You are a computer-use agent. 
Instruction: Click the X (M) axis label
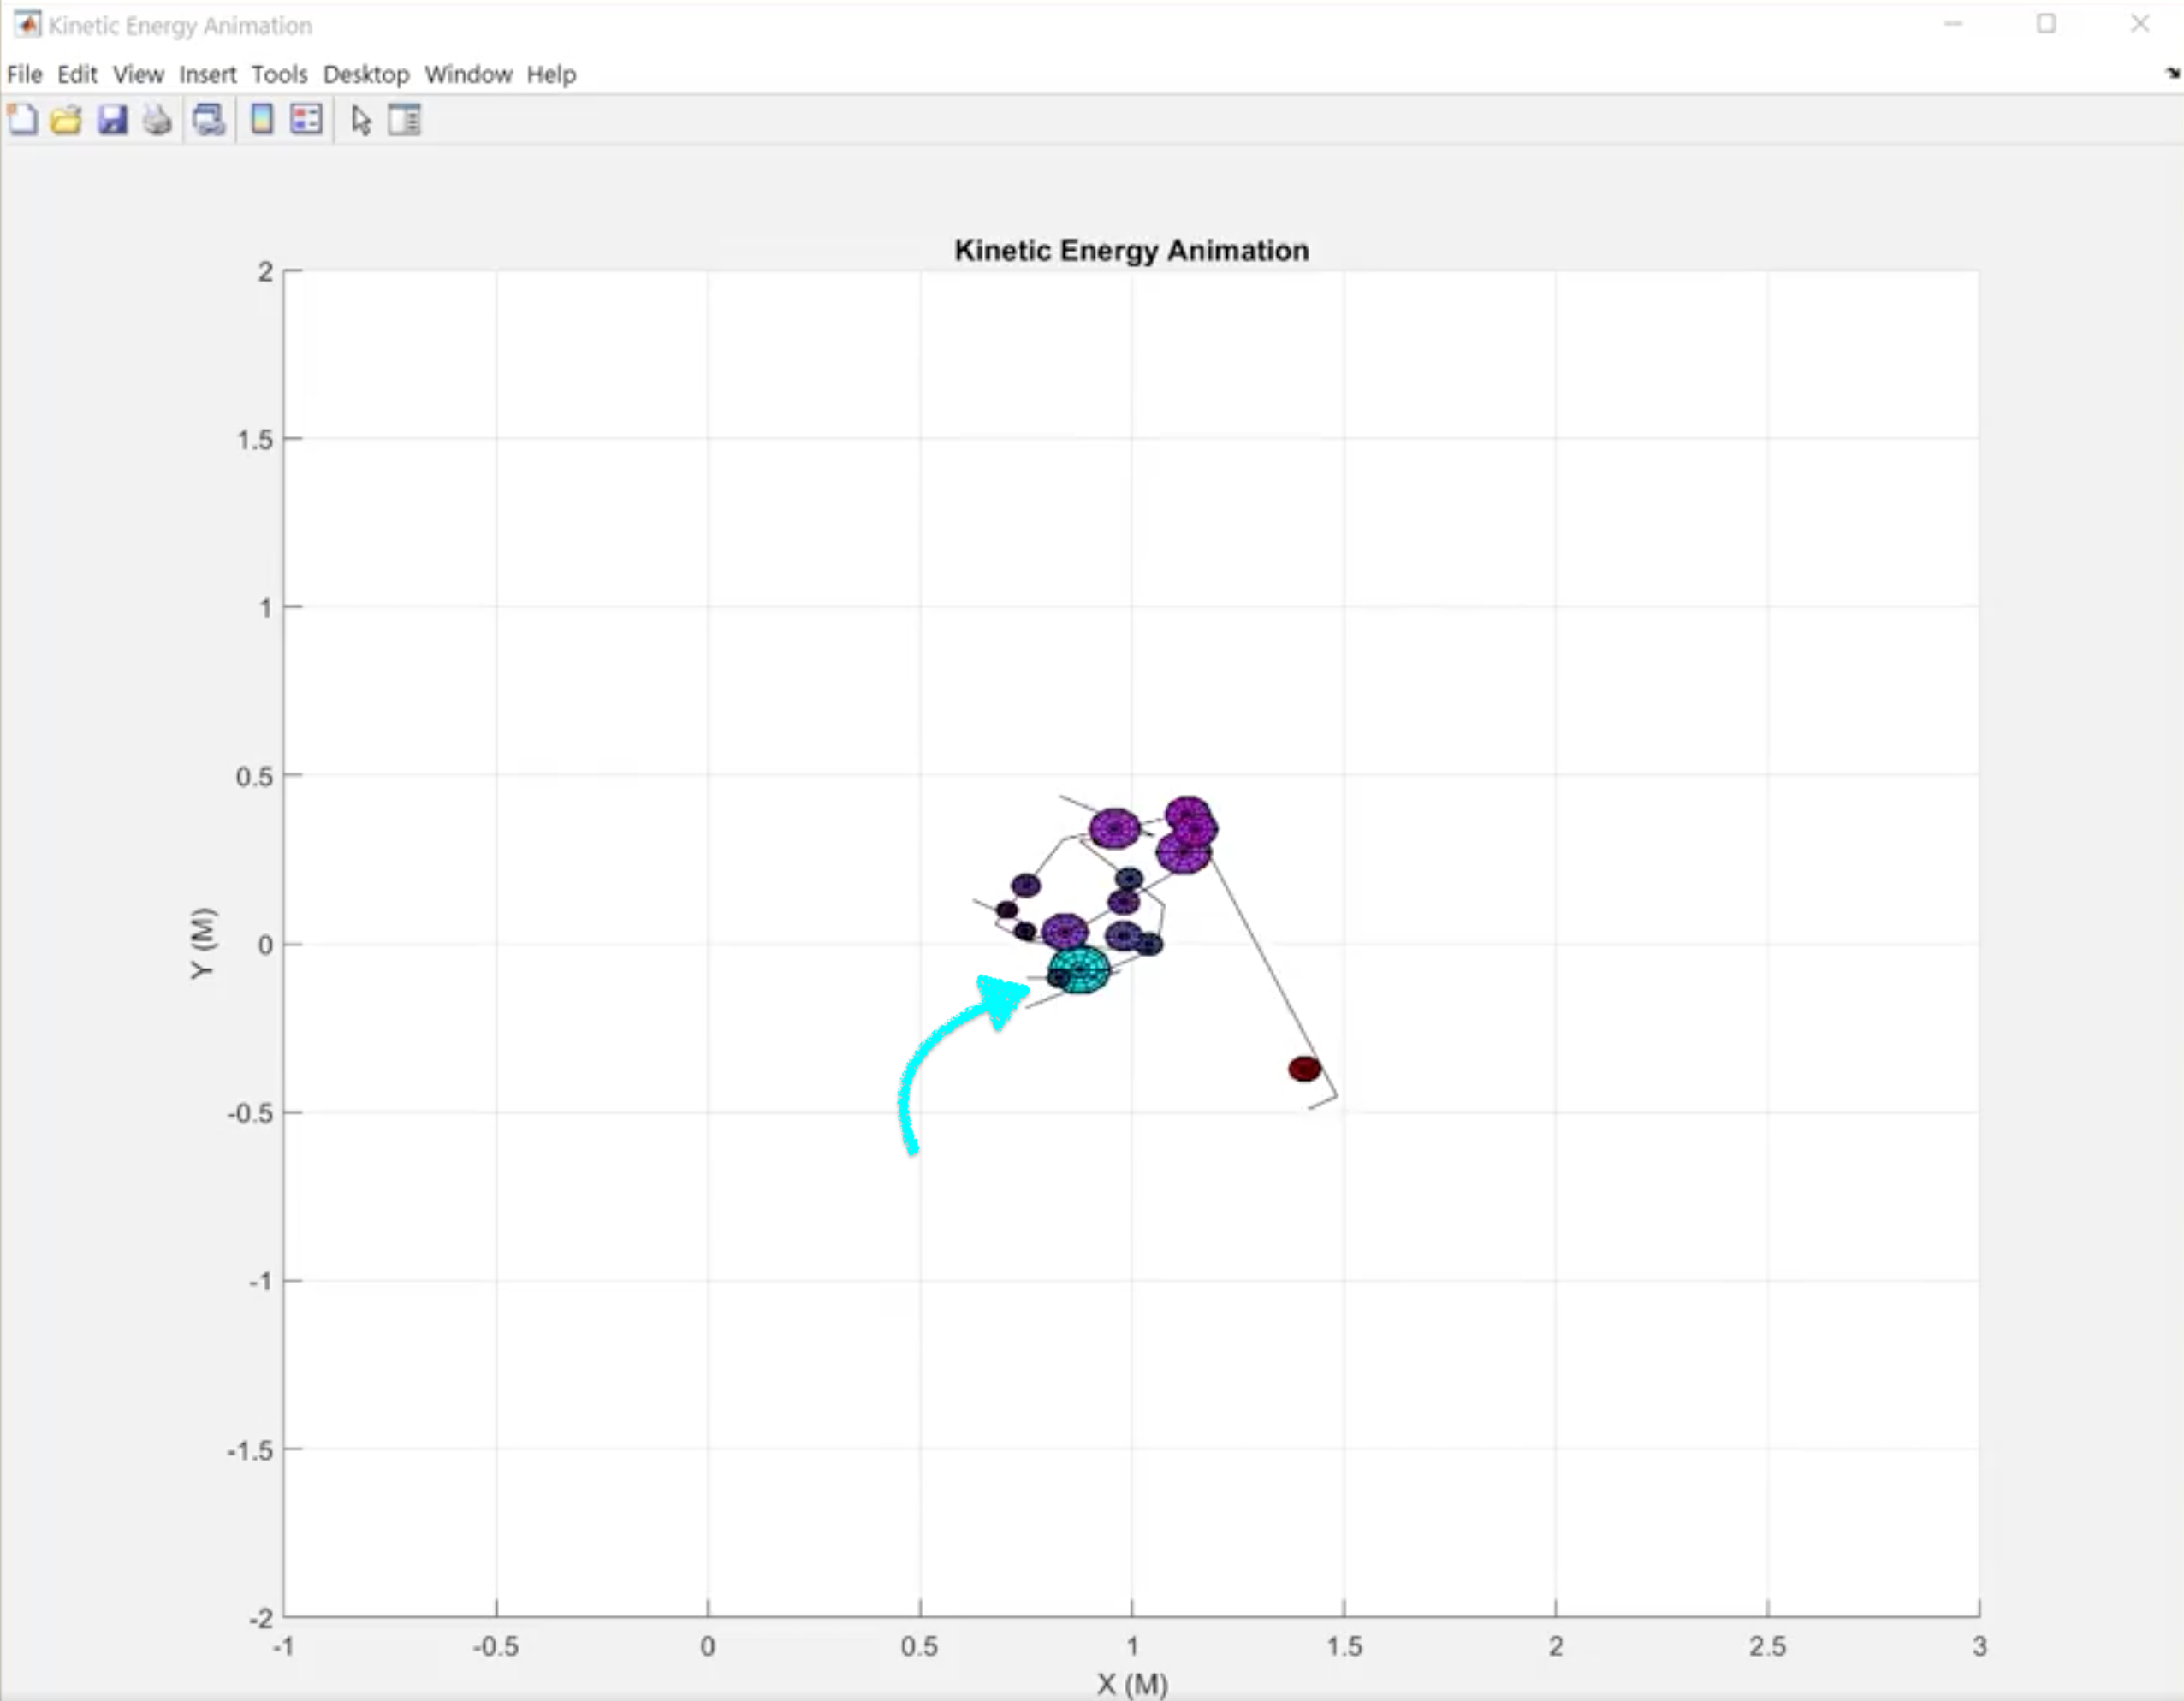click(x=1132, y=1684)
